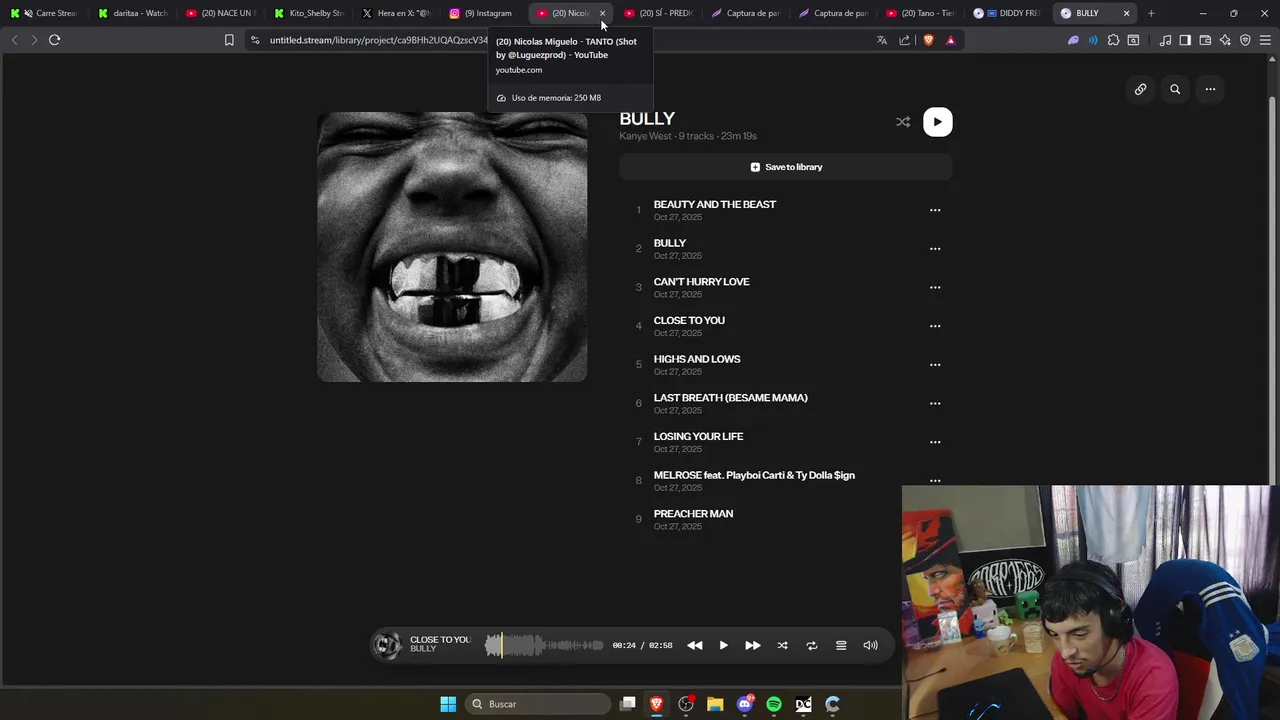
Task: Open the play queue list icon
Action: pos(841,645)
